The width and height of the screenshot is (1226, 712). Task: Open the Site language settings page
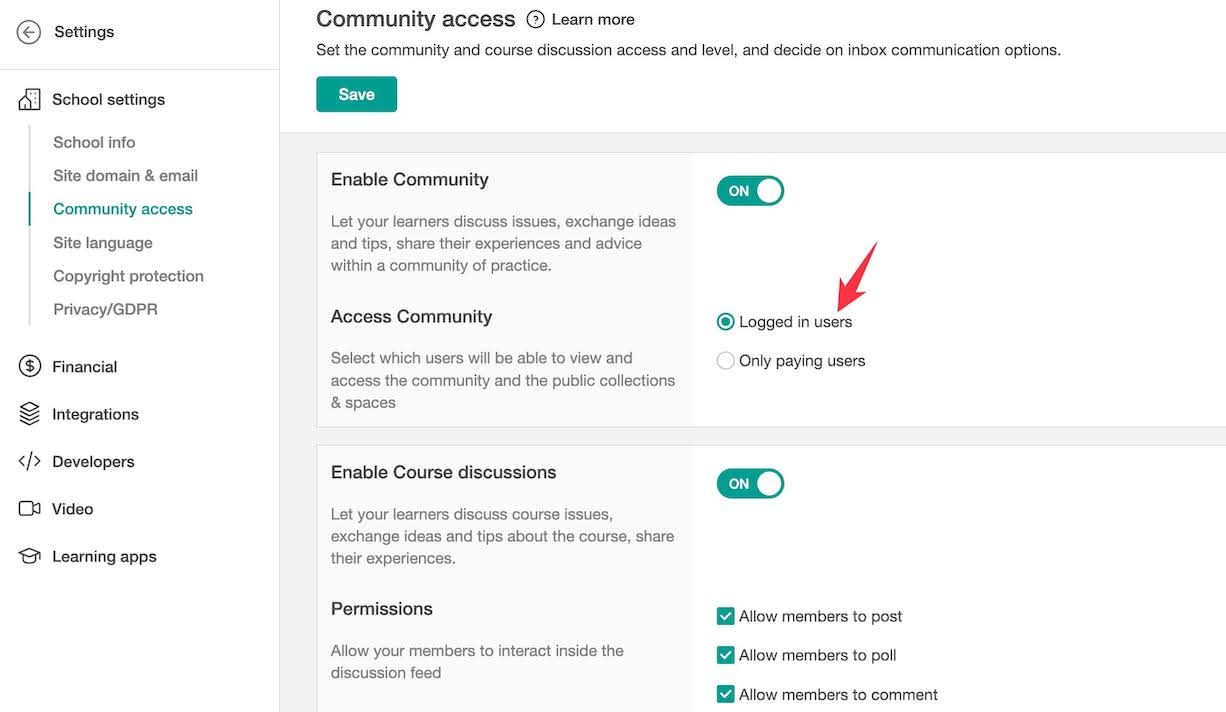click(102, 242)
